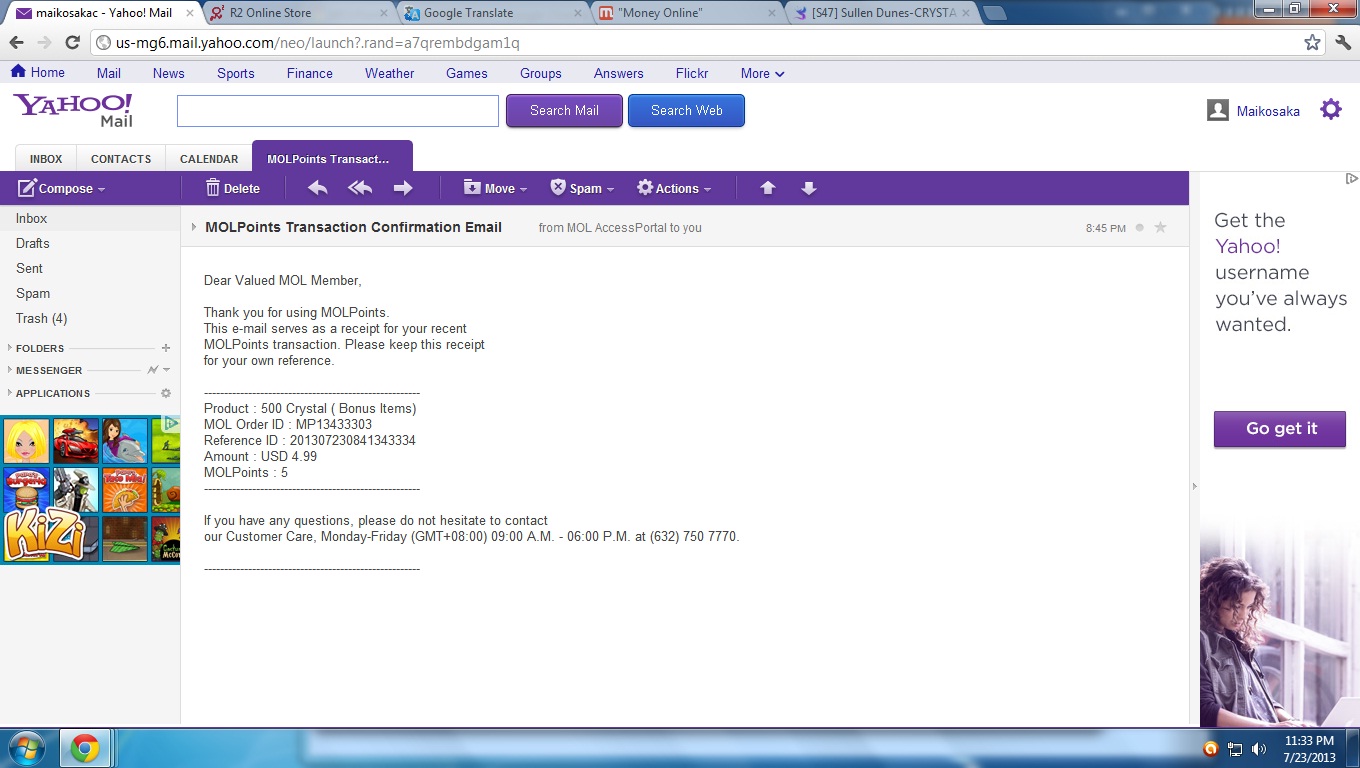Go to next message with down arrow
This screenshot has width=1360, height=768.
click(809, 188)
